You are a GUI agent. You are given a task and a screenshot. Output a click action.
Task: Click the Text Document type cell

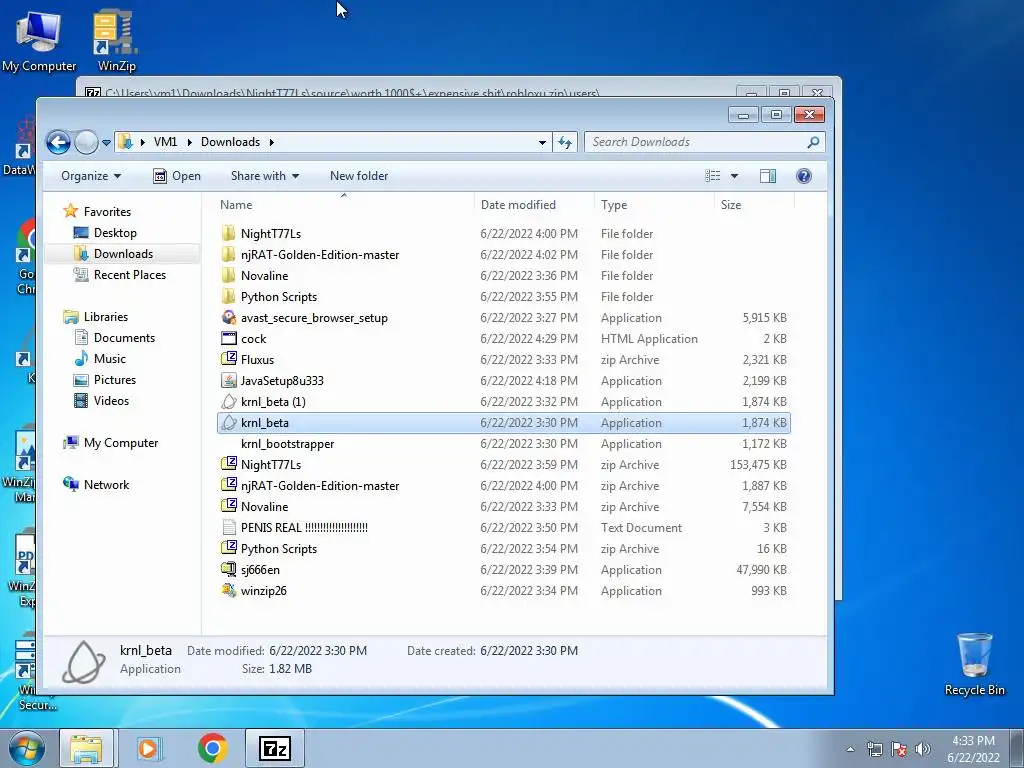pos(641,528)
